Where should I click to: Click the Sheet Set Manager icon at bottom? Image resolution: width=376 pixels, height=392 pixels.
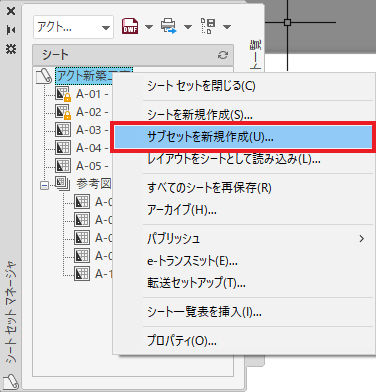[11, 381]
